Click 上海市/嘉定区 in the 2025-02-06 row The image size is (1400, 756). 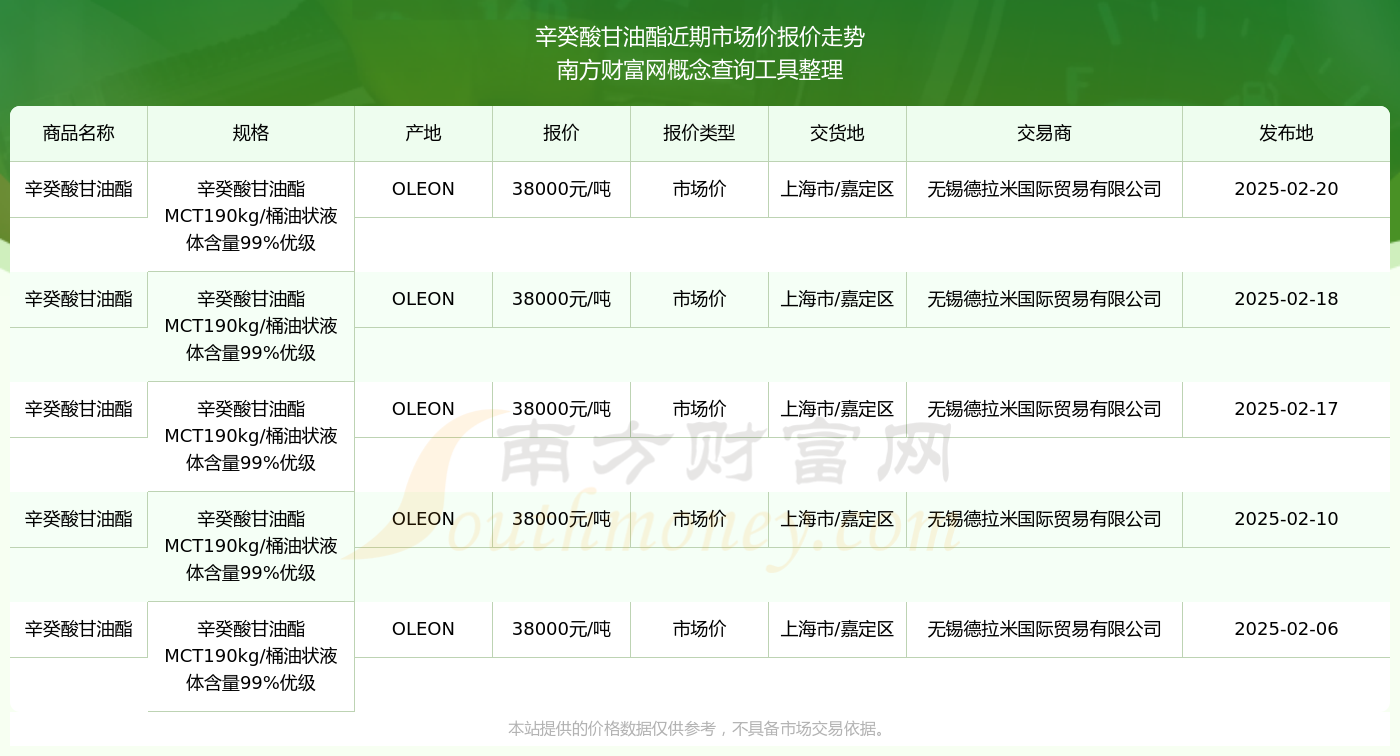pyautogui.click(x=837, y=629)
